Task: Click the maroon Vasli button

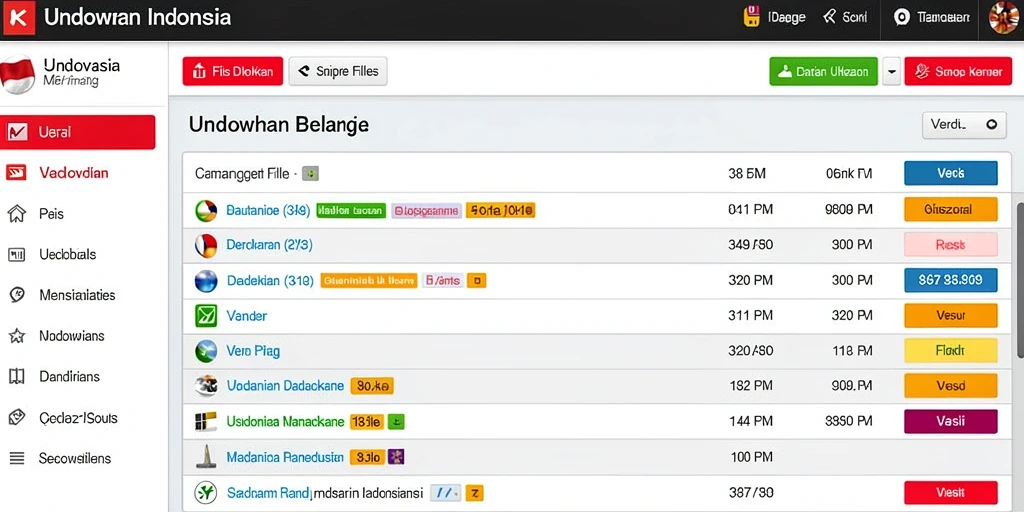Action: (951, 422)
